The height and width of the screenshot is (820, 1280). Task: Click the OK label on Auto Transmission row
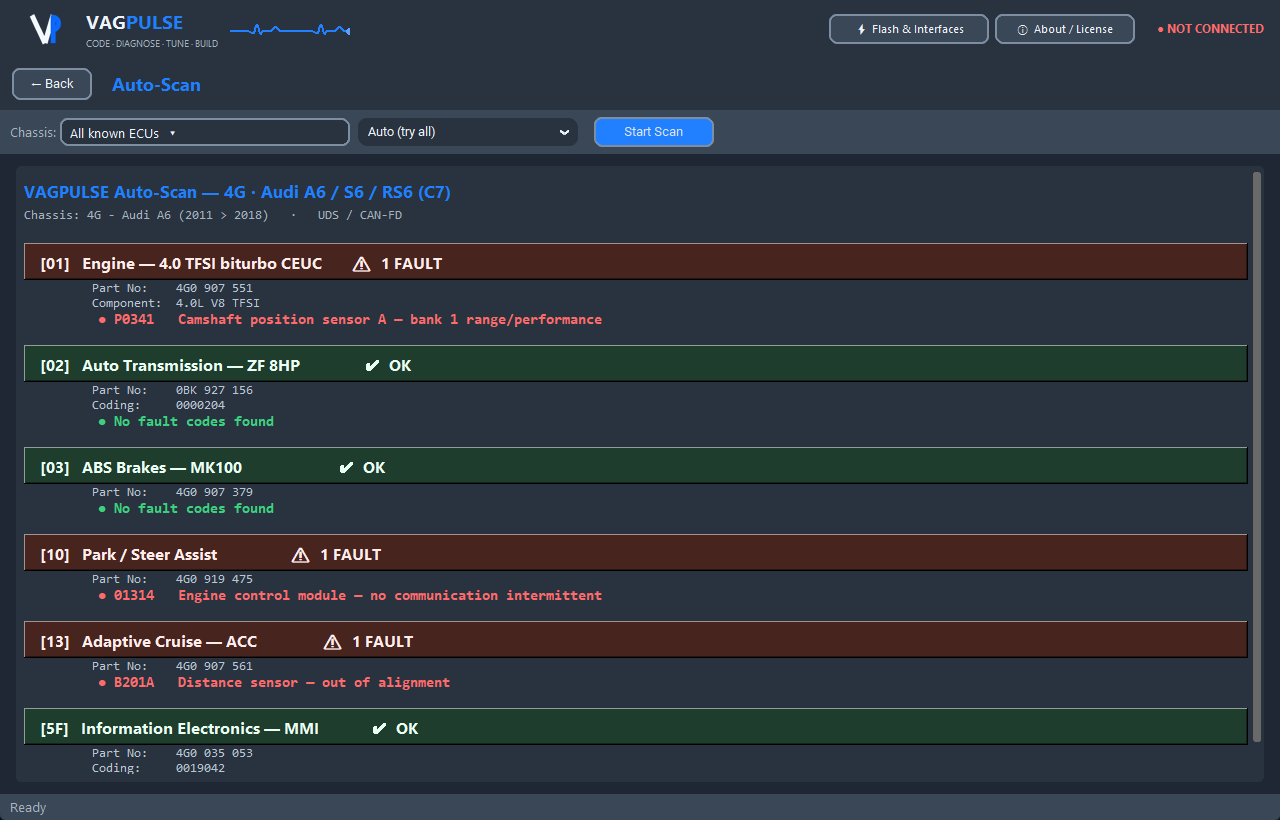pos(400,366)
